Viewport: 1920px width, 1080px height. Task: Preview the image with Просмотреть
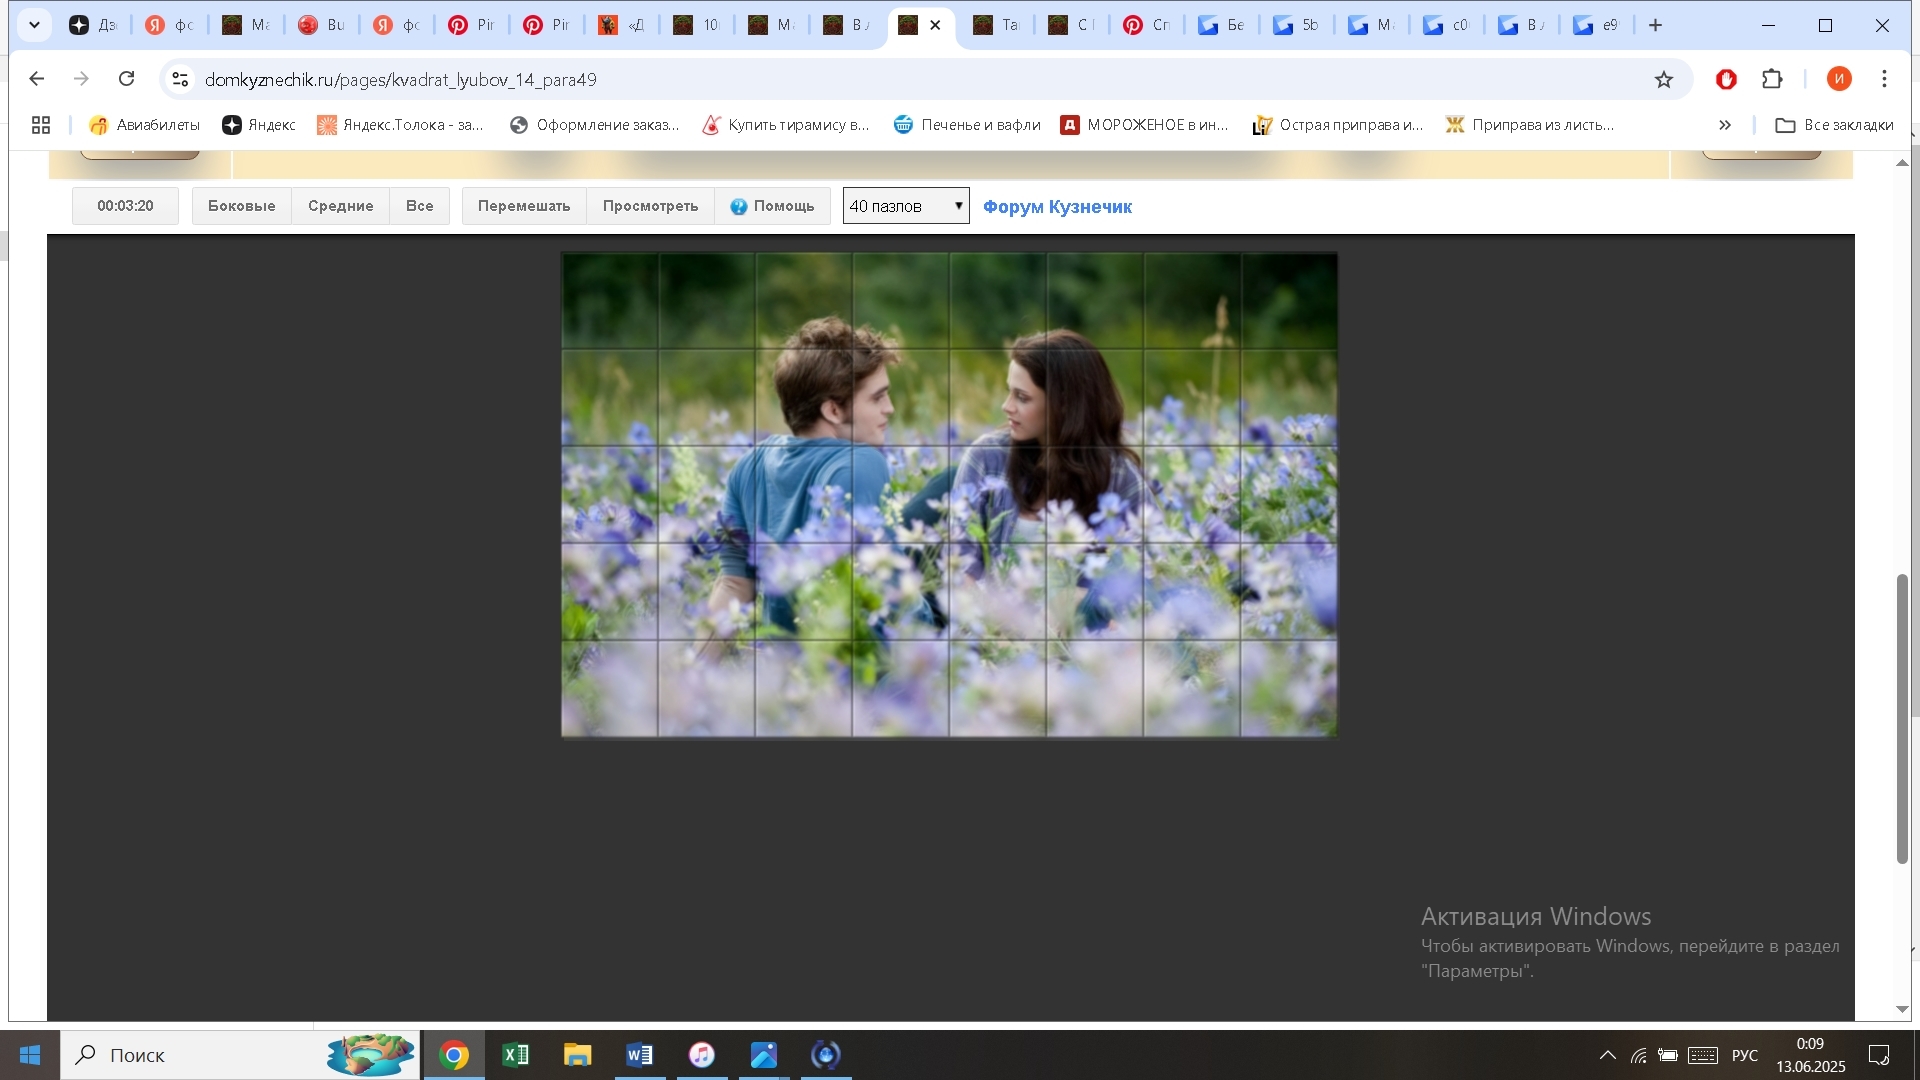[651, 206]
